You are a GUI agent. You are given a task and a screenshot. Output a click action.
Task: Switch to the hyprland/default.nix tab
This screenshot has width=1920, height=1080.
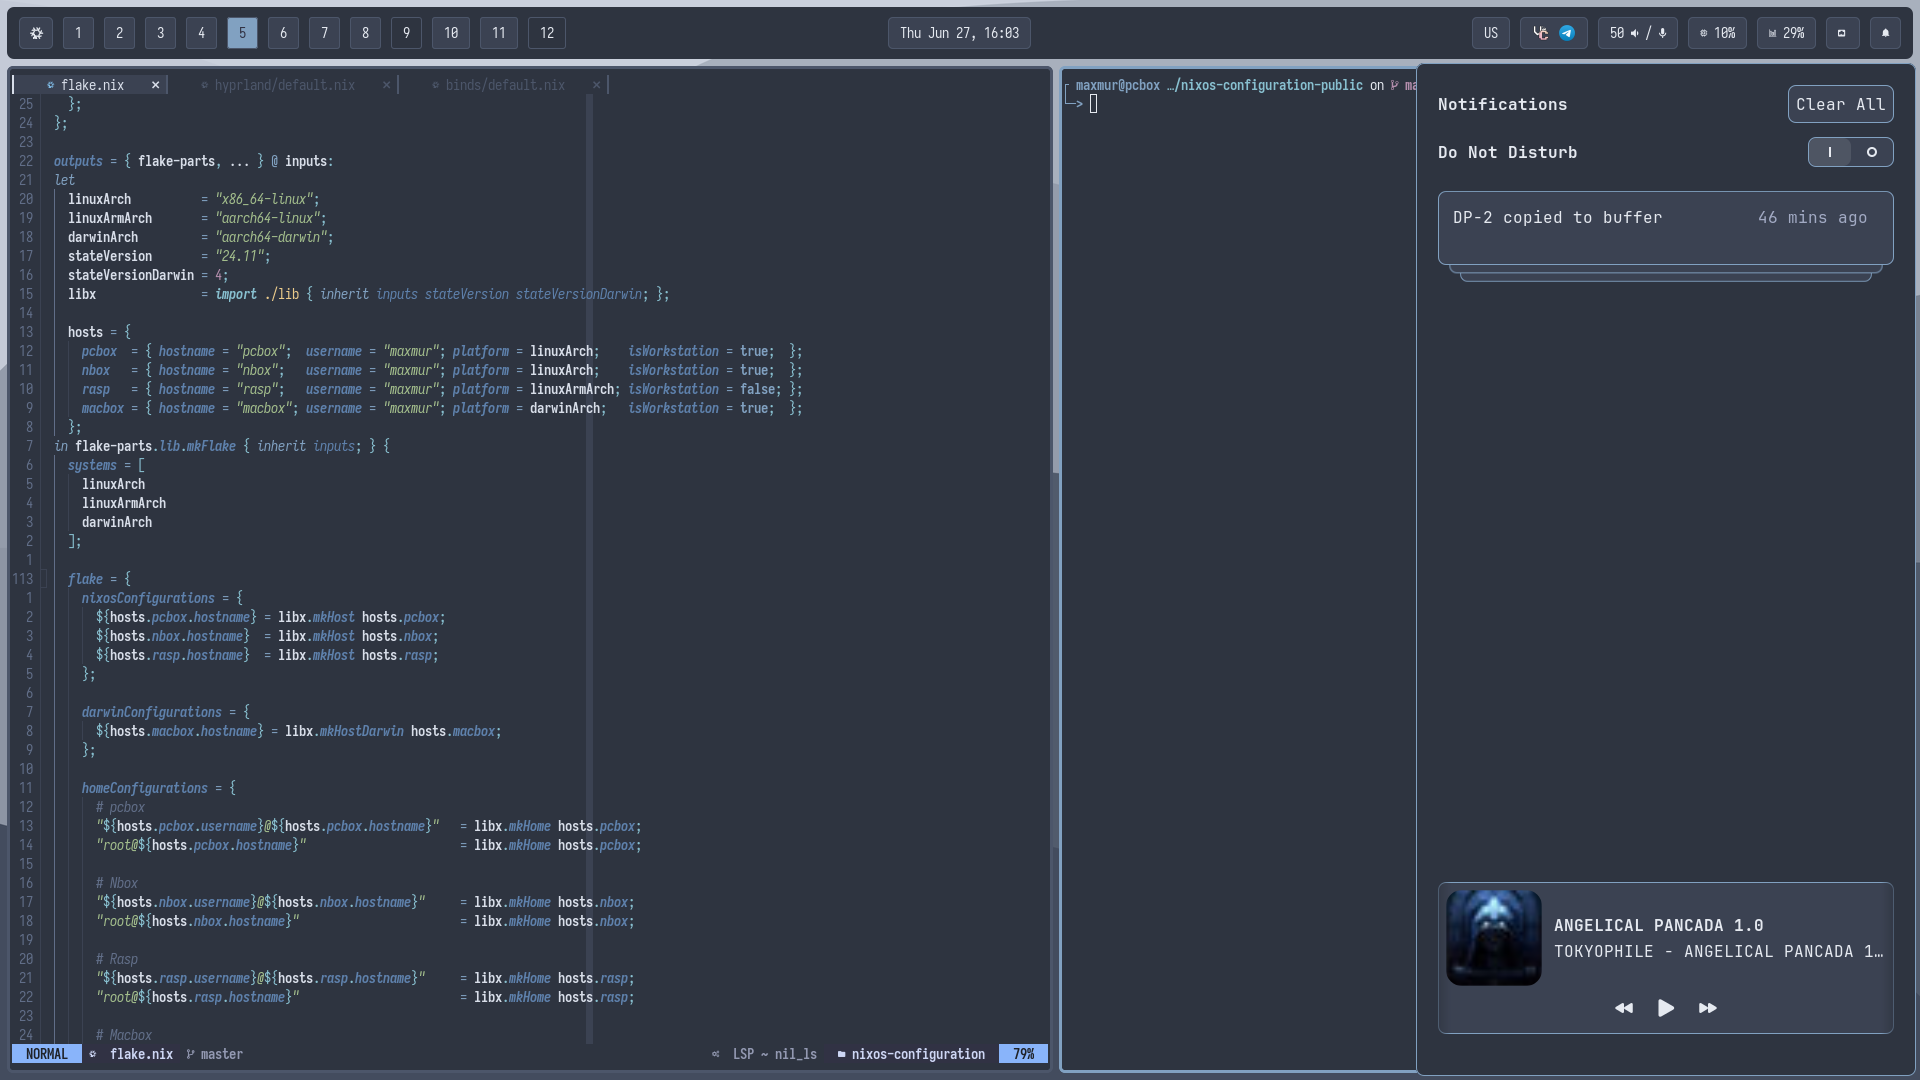coord(284,85)
